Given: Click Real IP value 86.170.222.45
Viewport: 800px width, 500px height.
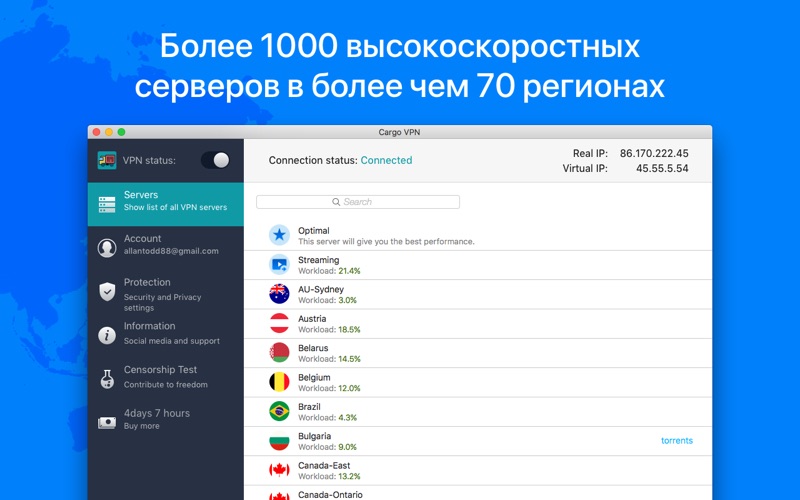Looking at the screenshot, I should (654, 154).
